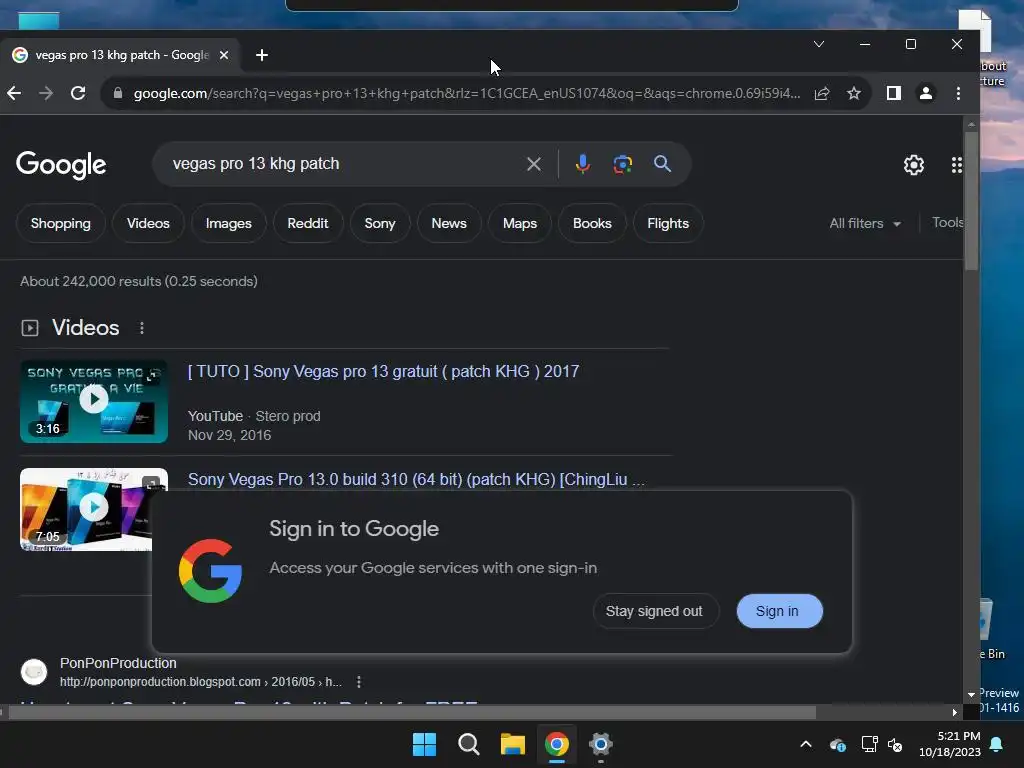Filter results by Flights
The width and height of the screenshot is (1024, 768).
668,223
